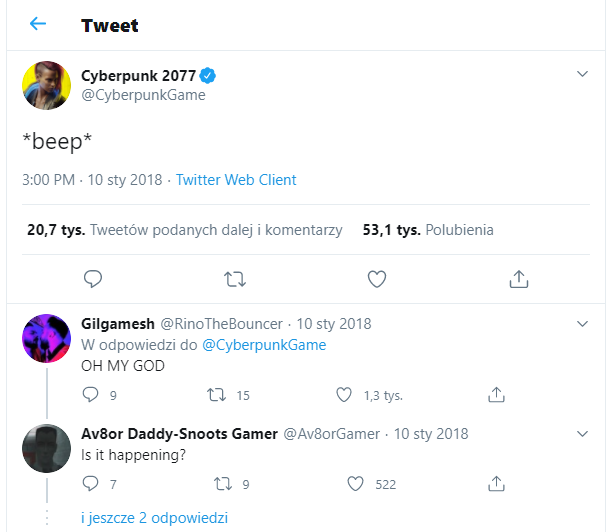The image size is (606, 532).
Task: Open options chevron on Av8or's reply
Action: (x=583, y=434)
